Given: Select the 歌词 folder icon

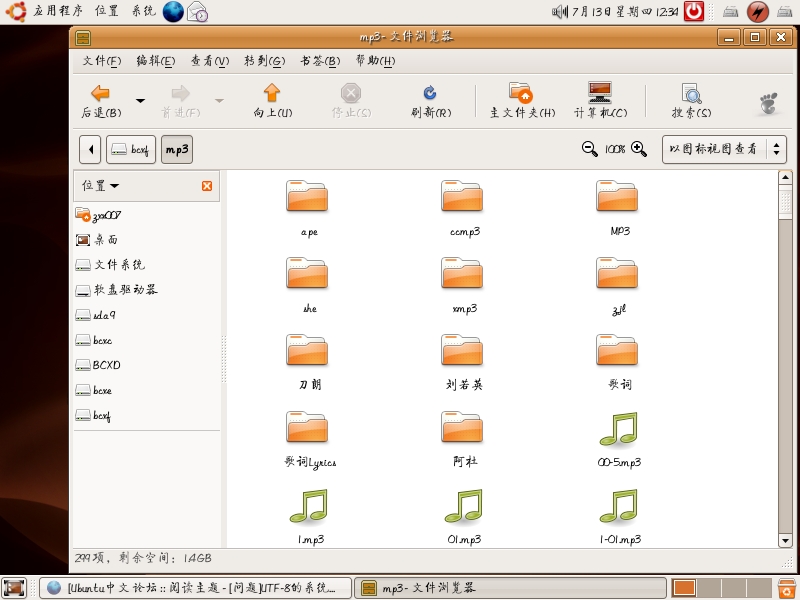Looking at the screenshot, I should tap(617, 350).
